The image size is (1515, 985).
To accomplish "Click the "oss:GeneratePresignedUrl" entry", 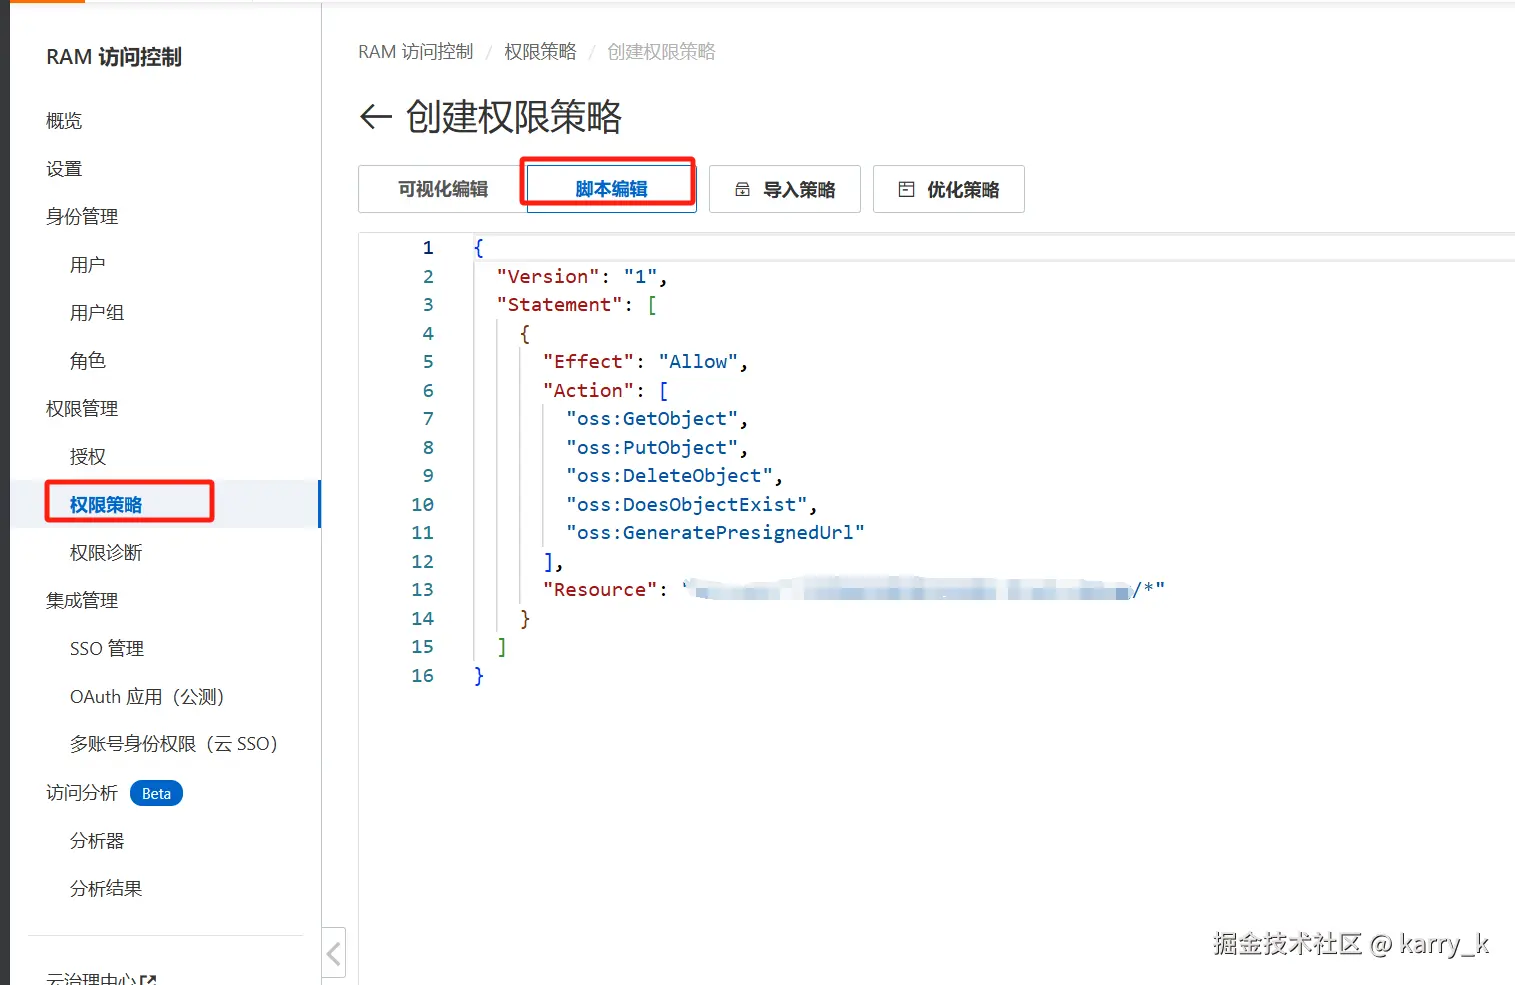I will point(715,533).
